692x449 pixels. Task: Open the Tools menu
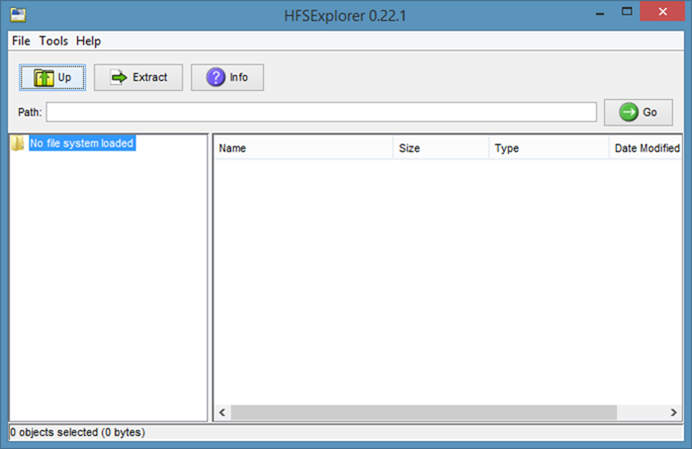click(53, 41)
